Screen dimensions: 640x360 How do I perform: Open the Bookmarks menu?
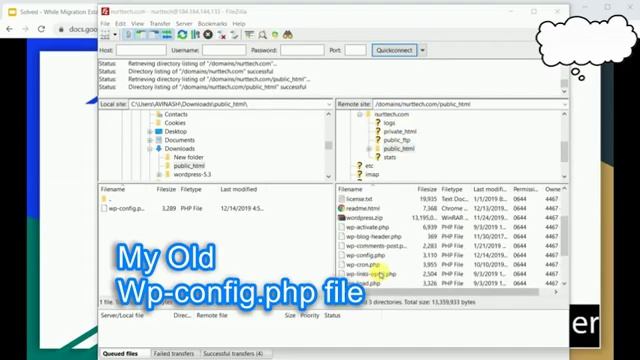[212, 24]
